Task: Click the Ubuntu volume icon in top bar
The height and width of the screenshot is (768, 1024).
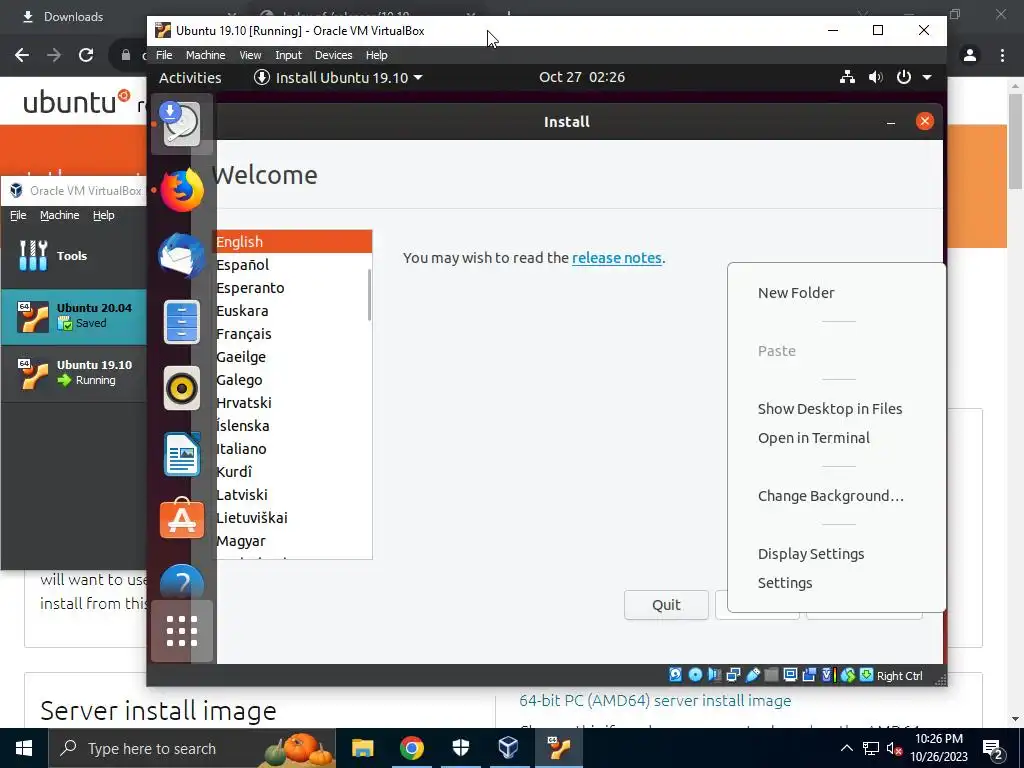Action: [x=876, y=77]
